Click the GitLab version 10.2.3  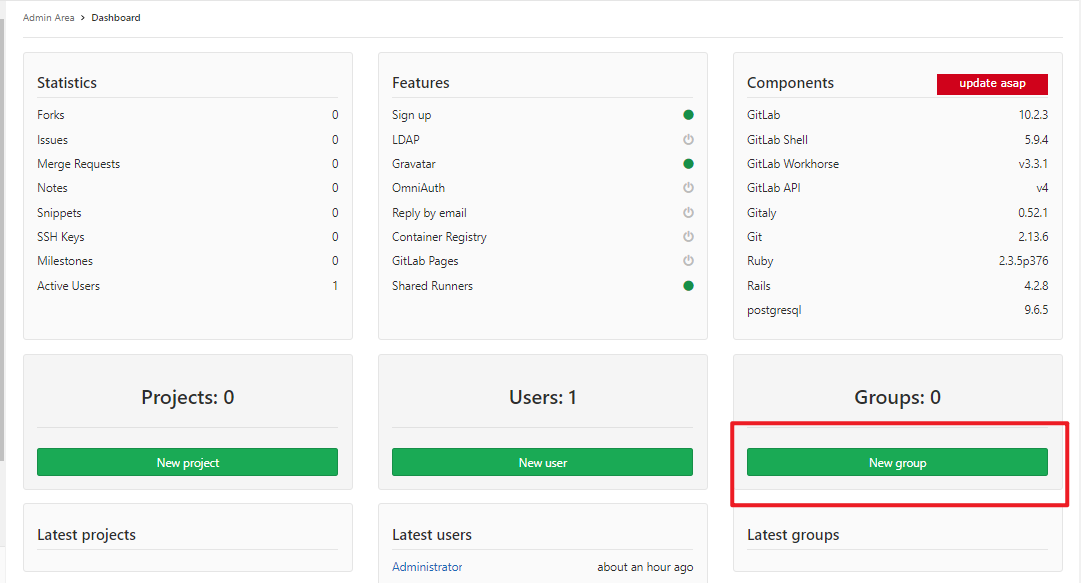click(1033, 115)
